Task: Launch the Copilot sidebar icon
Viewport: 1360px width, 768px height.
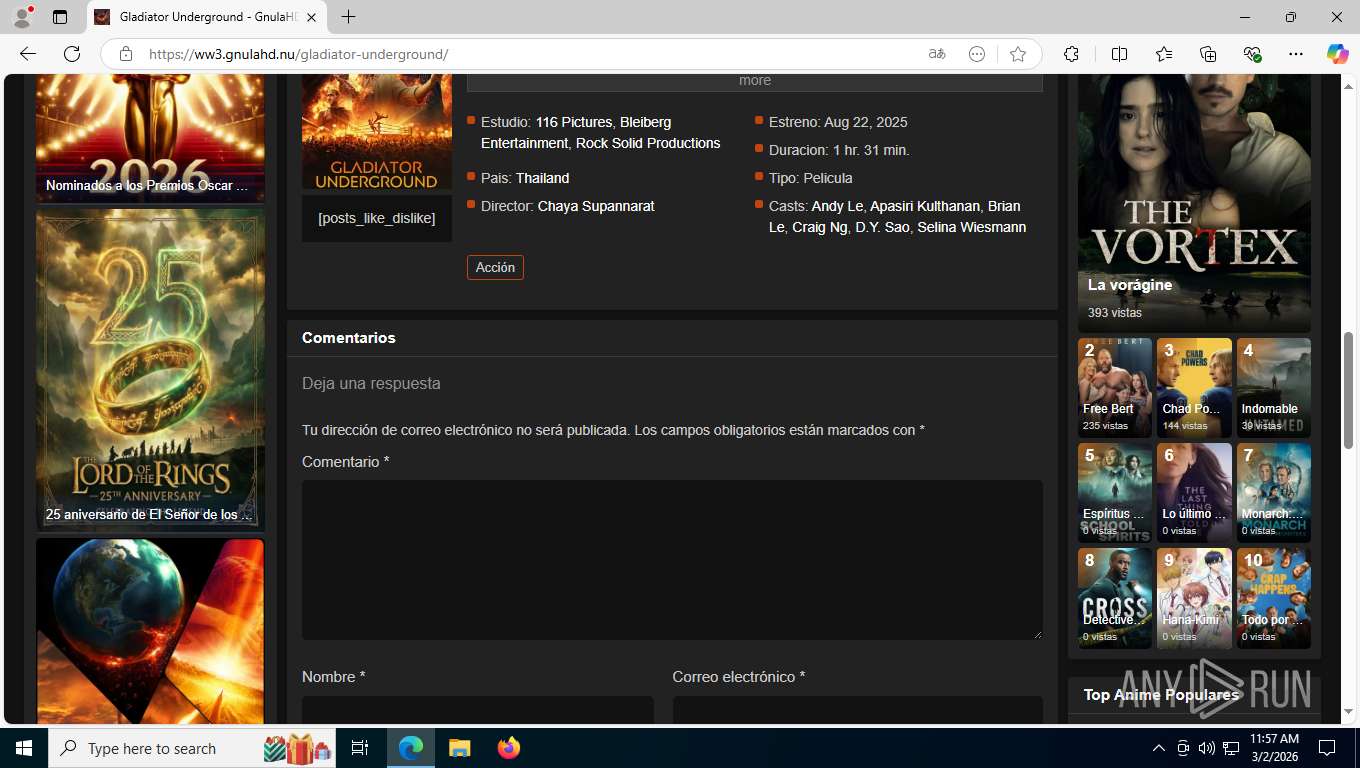Action: [1338, 54]
